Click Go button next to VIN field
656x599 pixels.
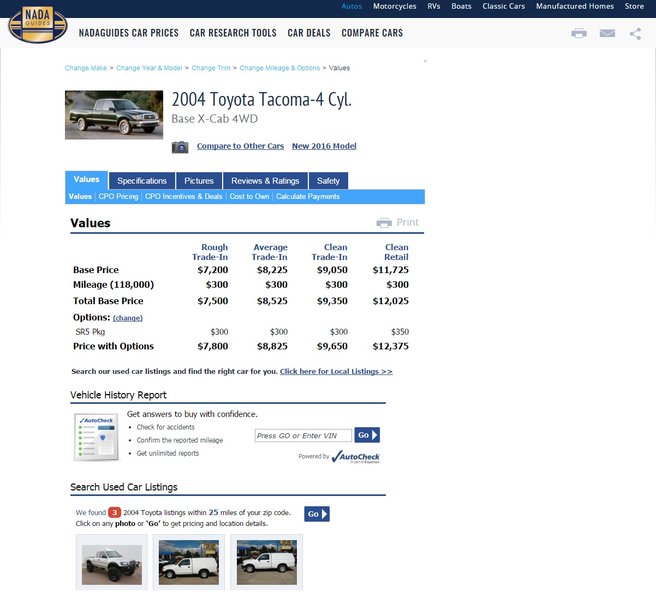(367, 435)
